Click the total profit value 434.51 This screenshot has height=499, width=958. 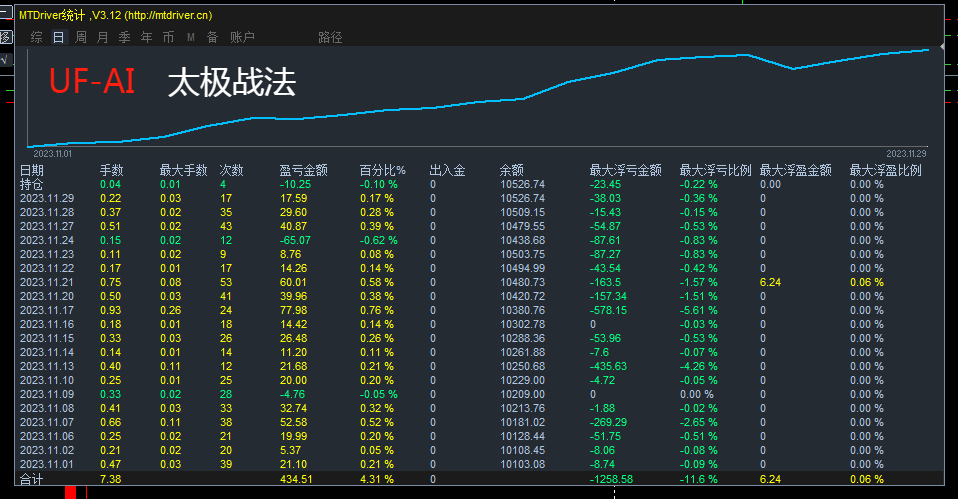(296, 480)
